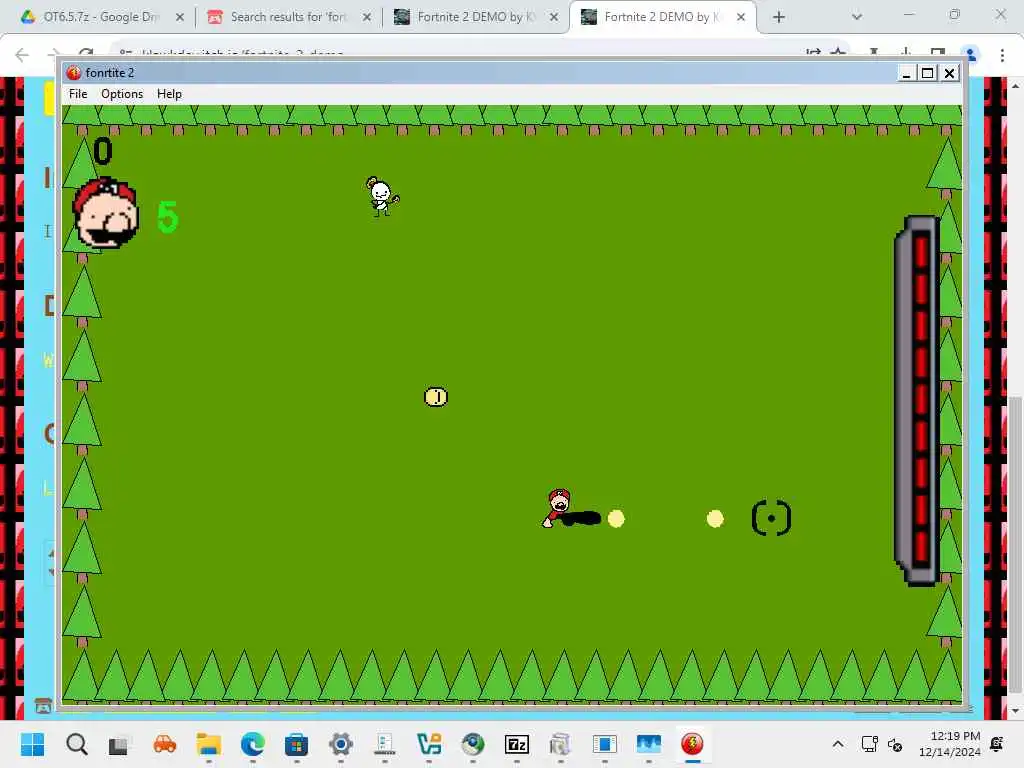Open the Chrome taskbar icon
The image size is (1024, 768).
tap(473, 744)
